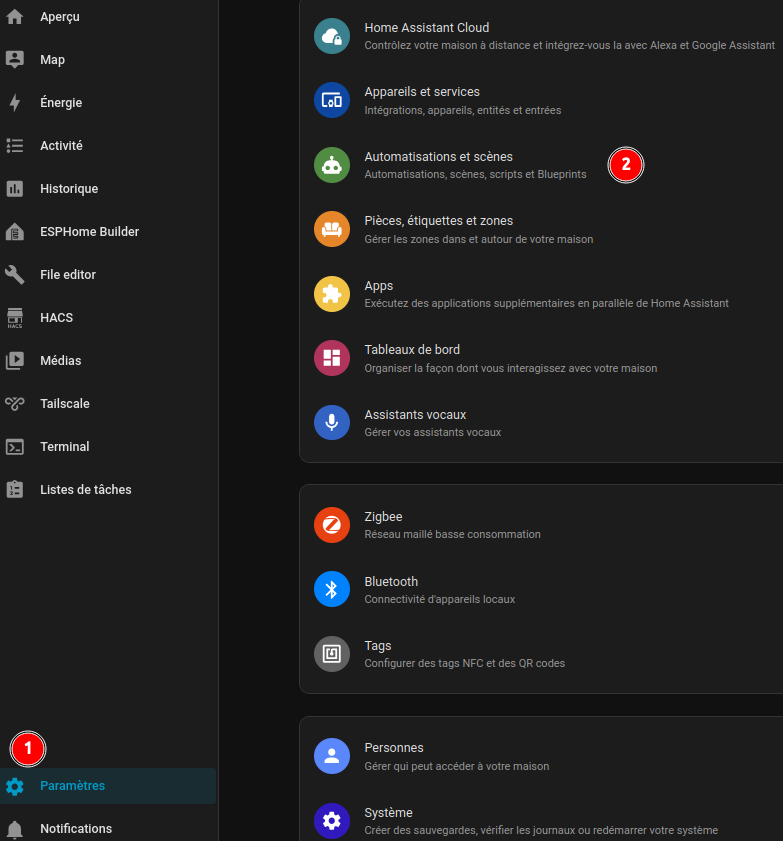Screen dimensions: 783x841
Task: Click 'Intégrations, appareils, entités et entrées' description
Action: tap(463, 110)
